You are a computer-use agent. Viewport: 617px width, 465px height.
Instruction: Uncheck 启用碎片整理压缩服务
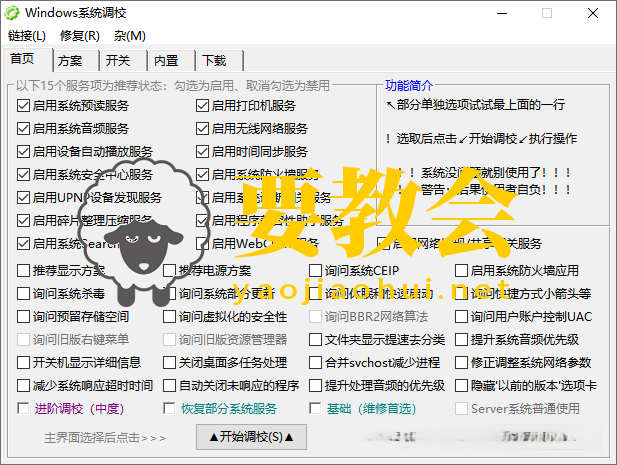pos(24,221)
